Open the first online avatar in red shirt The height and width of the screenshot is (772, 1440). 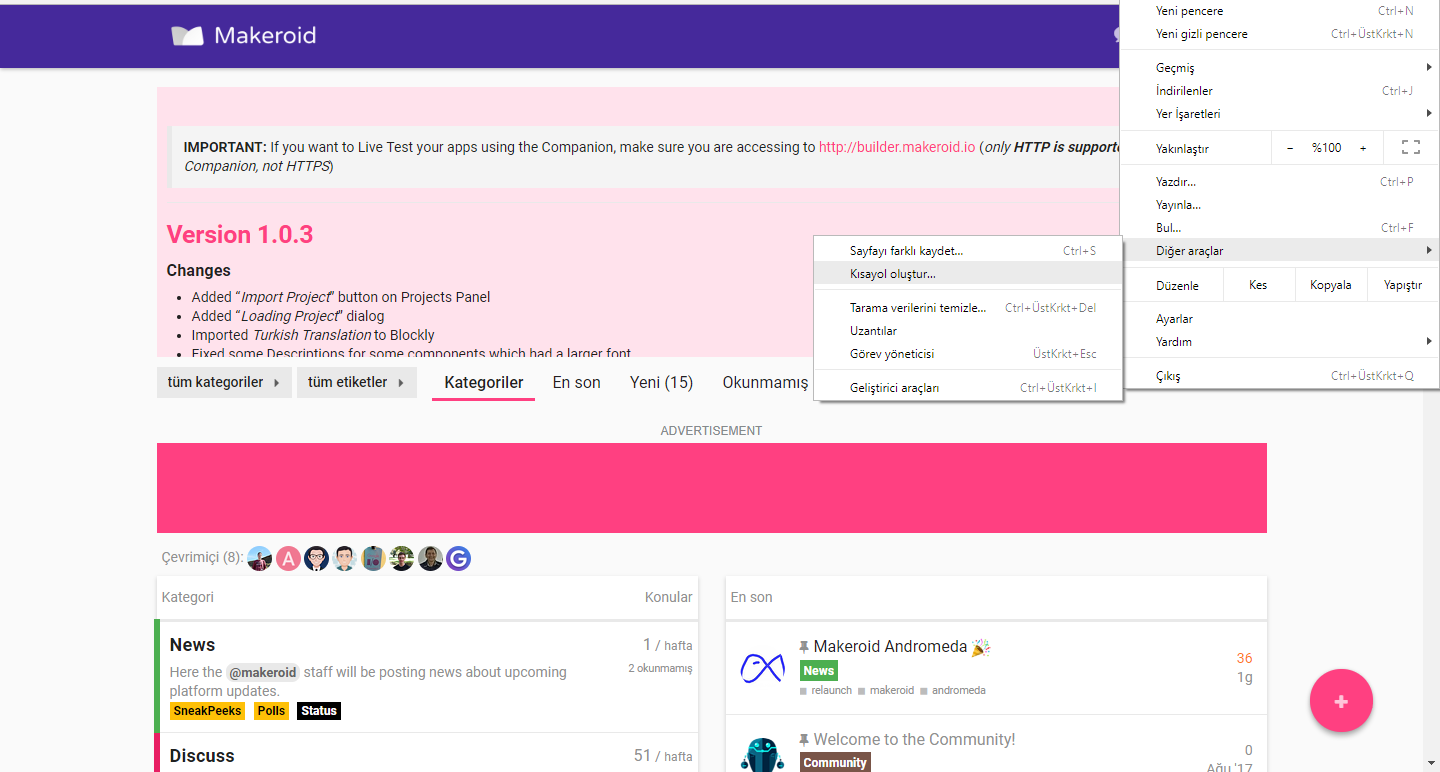[x=260, y=559]
